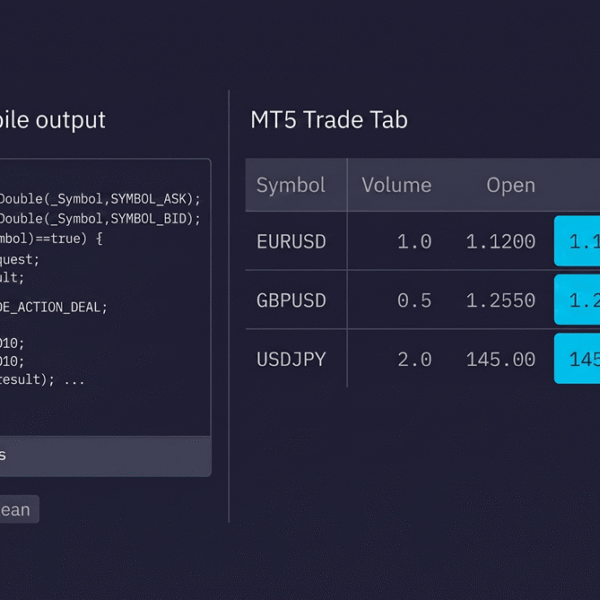The height and width of the screenshot is (600, 600).
Task: Click the Volume column header
Action: (x=396, y=185)
